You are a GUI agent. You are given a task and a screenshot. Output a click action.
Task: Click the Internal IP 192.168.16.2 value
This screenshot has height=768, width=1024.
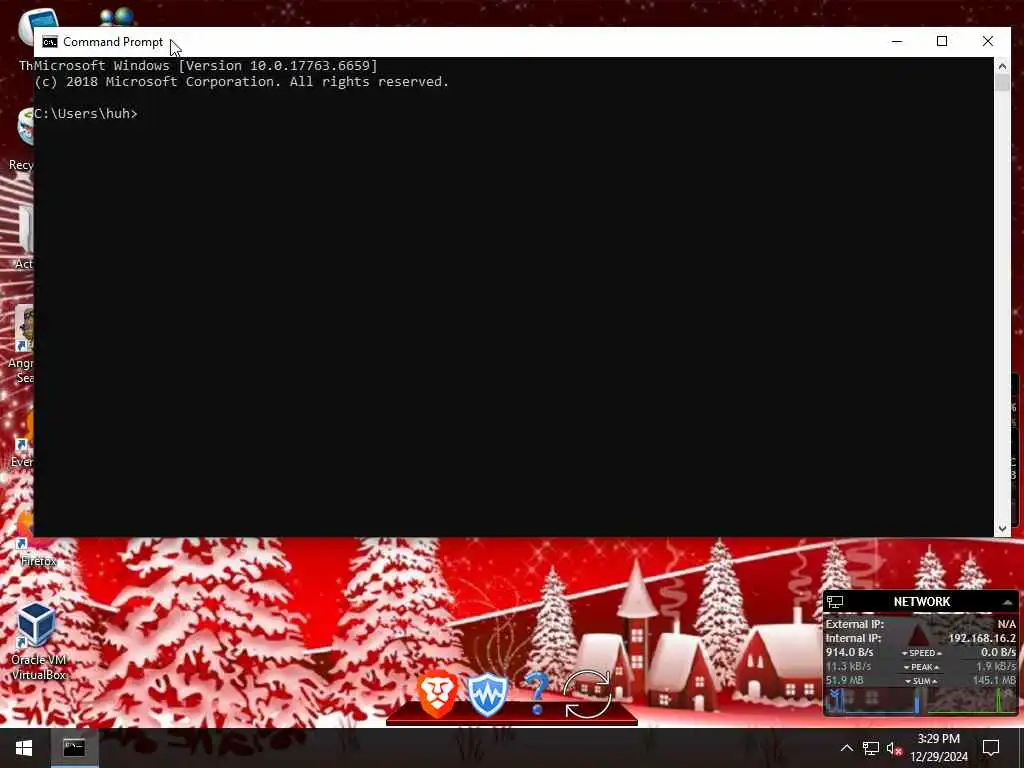point(982,638)
